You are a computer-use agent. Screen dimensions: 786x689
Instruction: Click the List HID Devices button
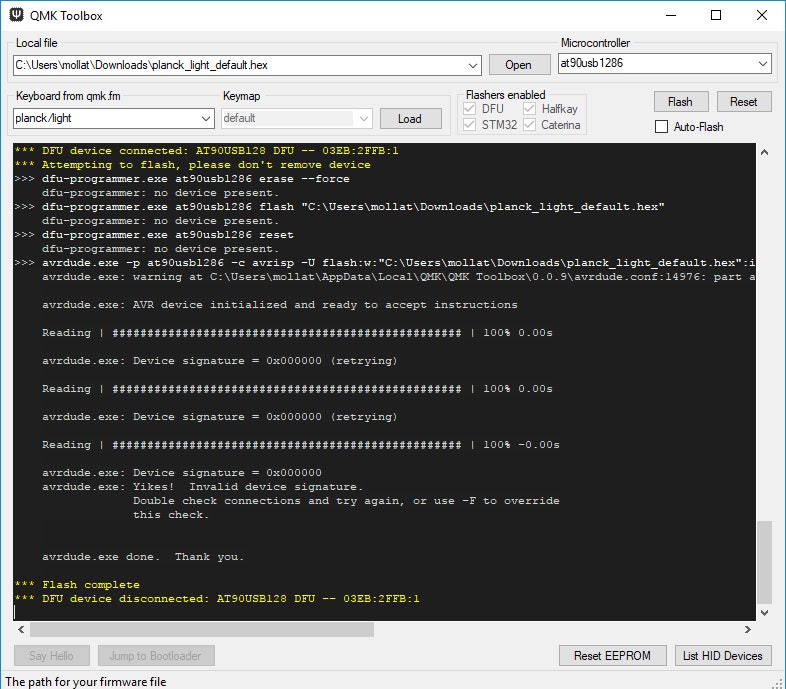(x=722, y=656)
